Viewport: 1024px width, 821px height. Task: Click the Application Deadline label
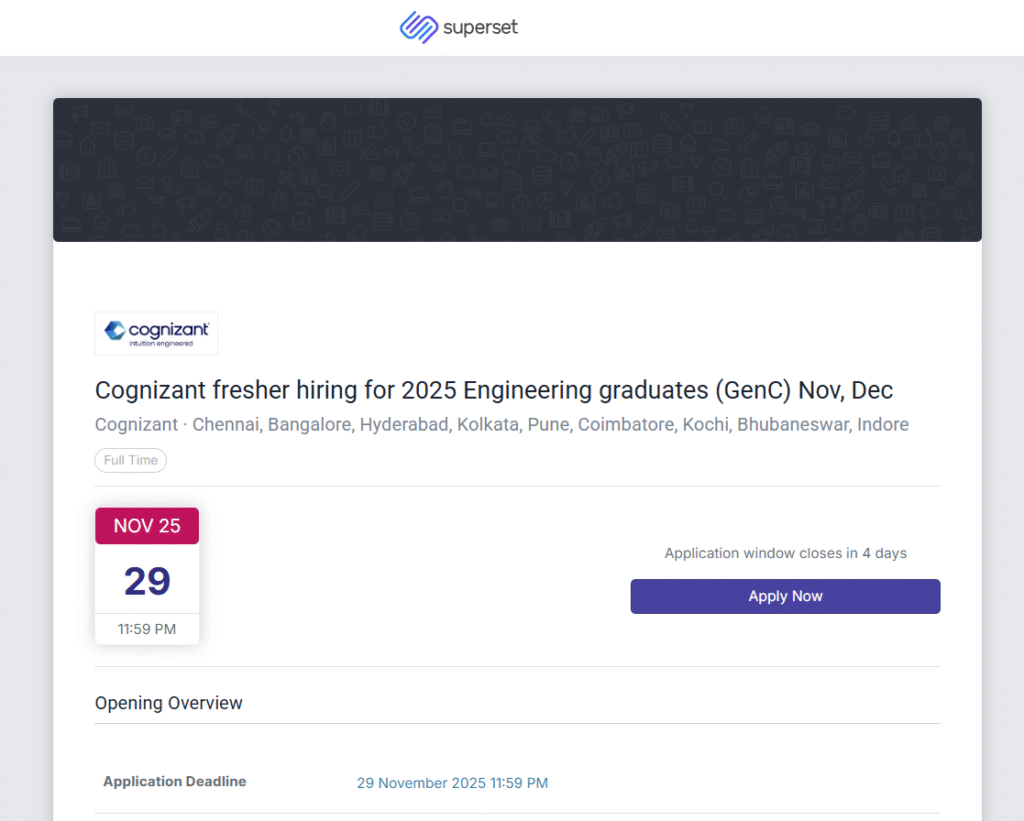pos(175,782)
